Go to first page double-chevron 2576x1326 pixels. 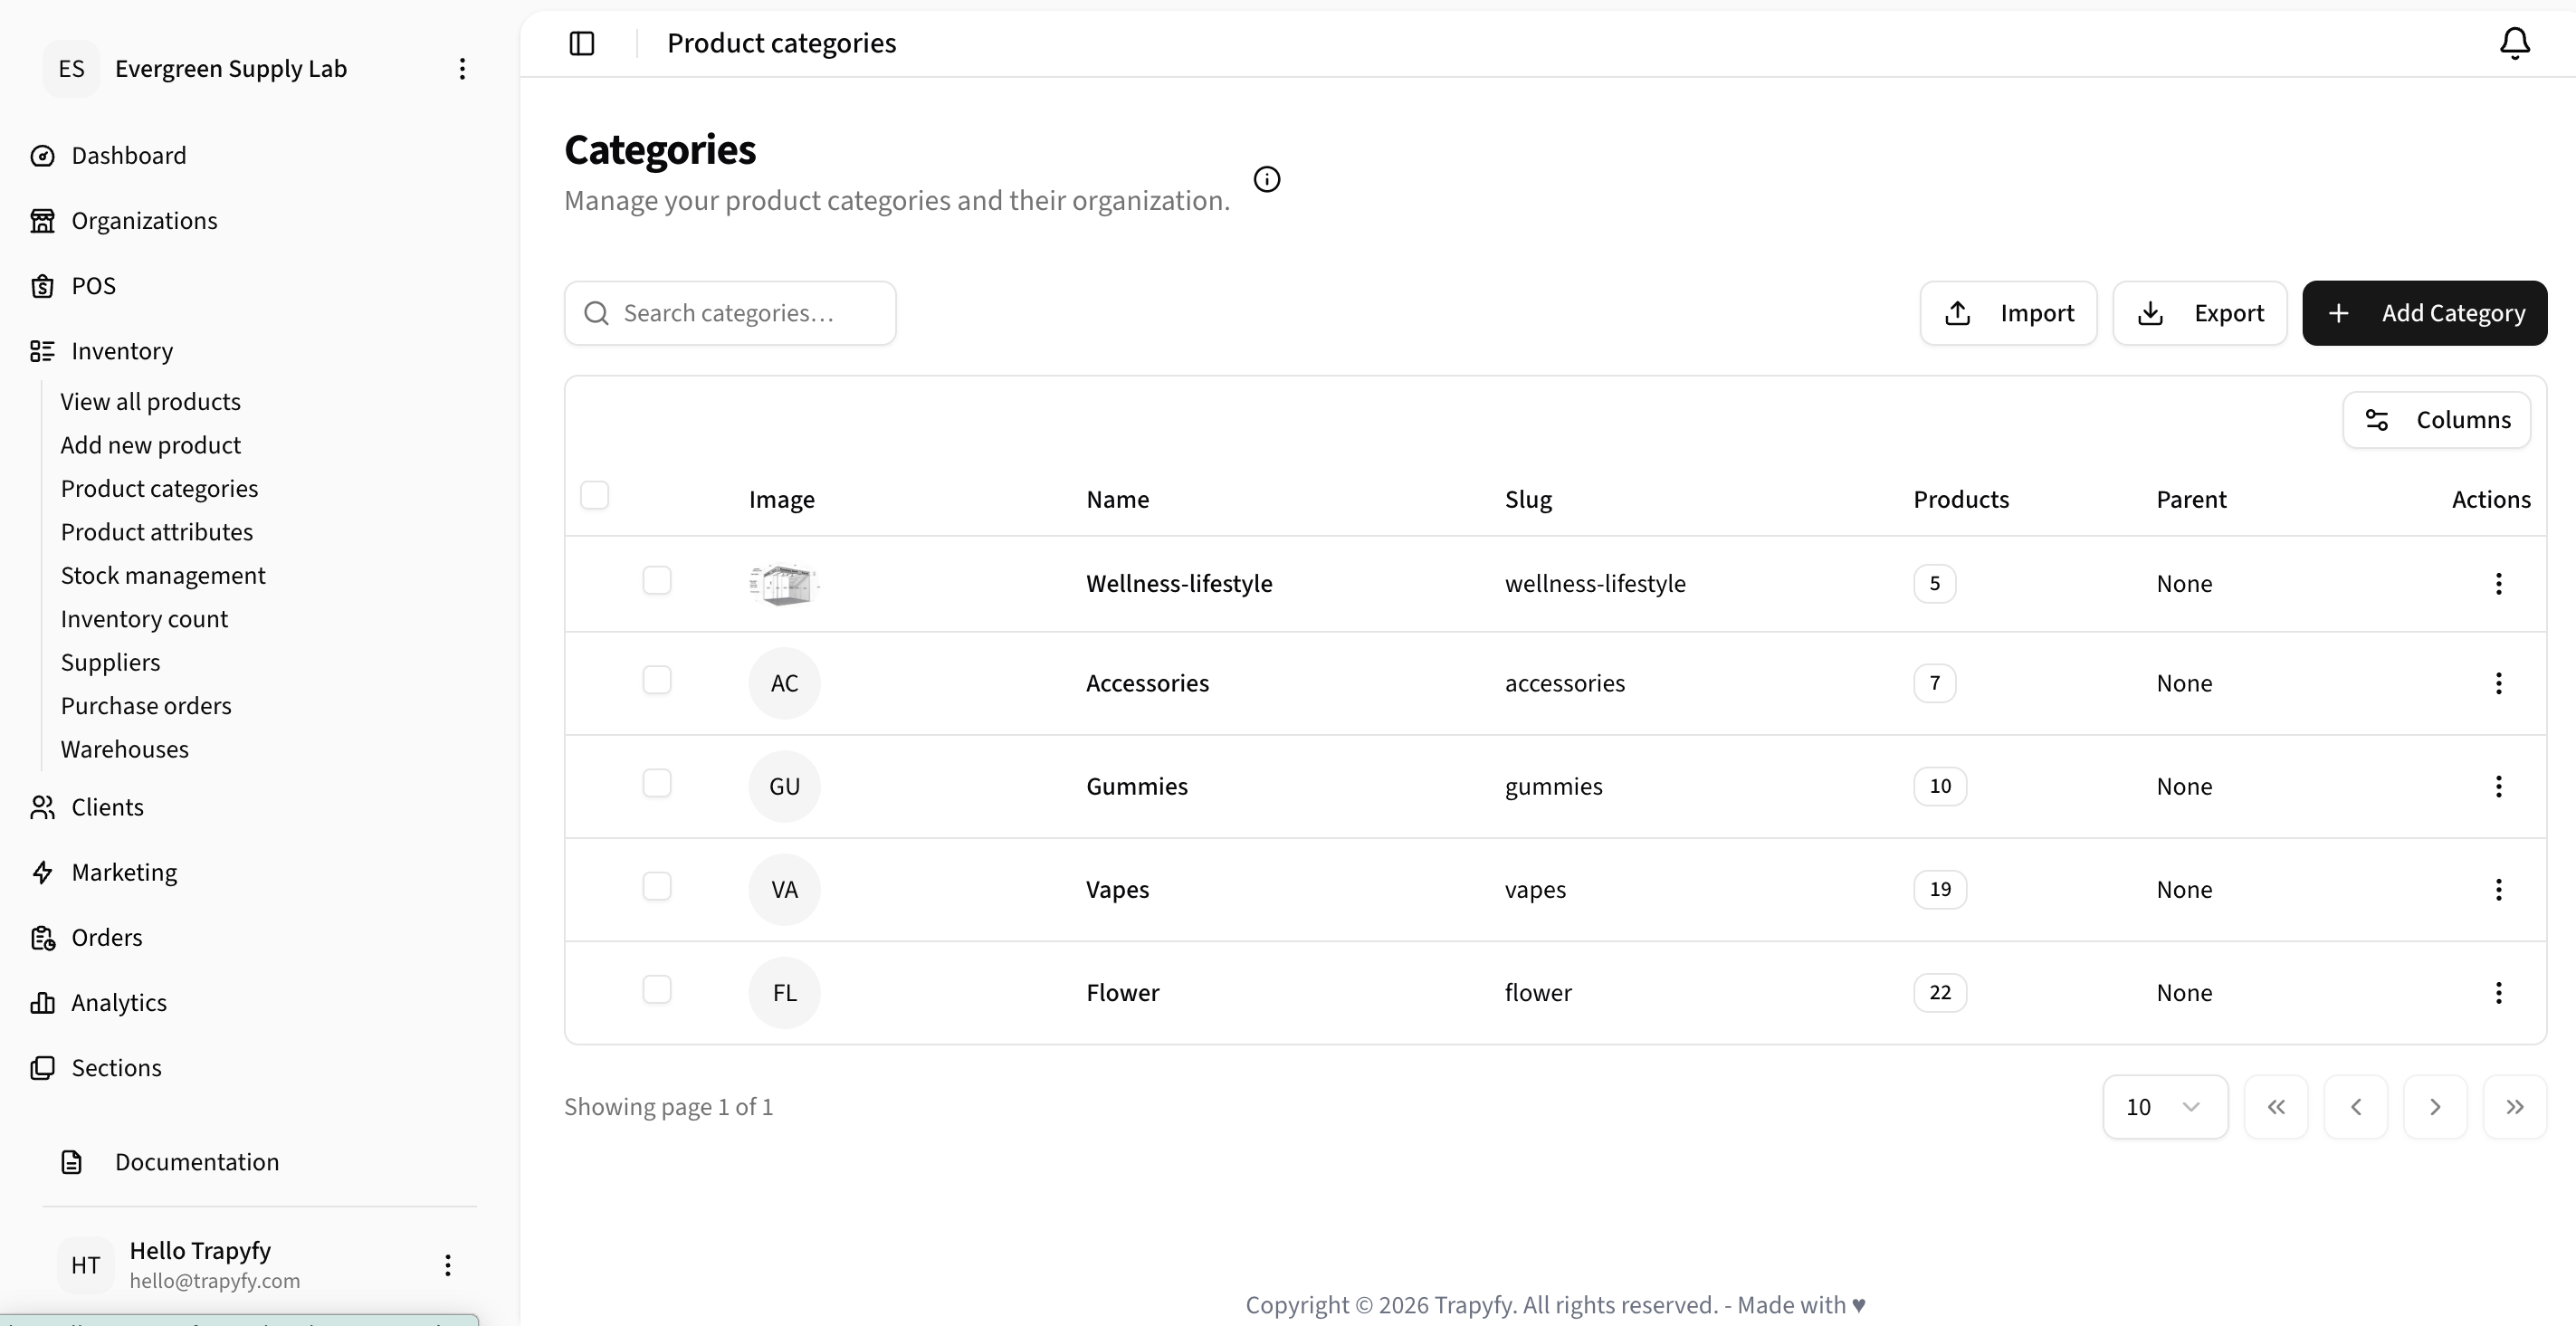2276,1107
